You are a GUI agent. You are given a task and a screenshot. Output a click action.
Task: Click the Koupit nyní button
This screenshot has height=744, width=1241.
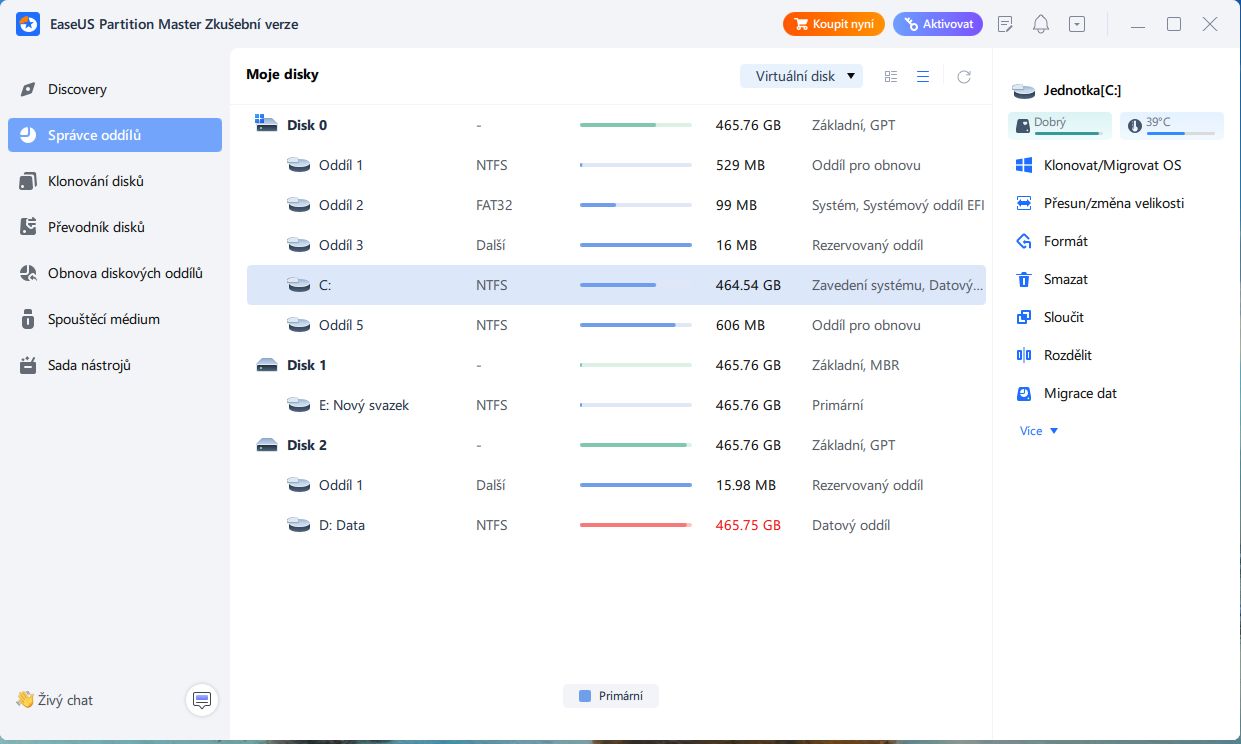pos(833,23)
